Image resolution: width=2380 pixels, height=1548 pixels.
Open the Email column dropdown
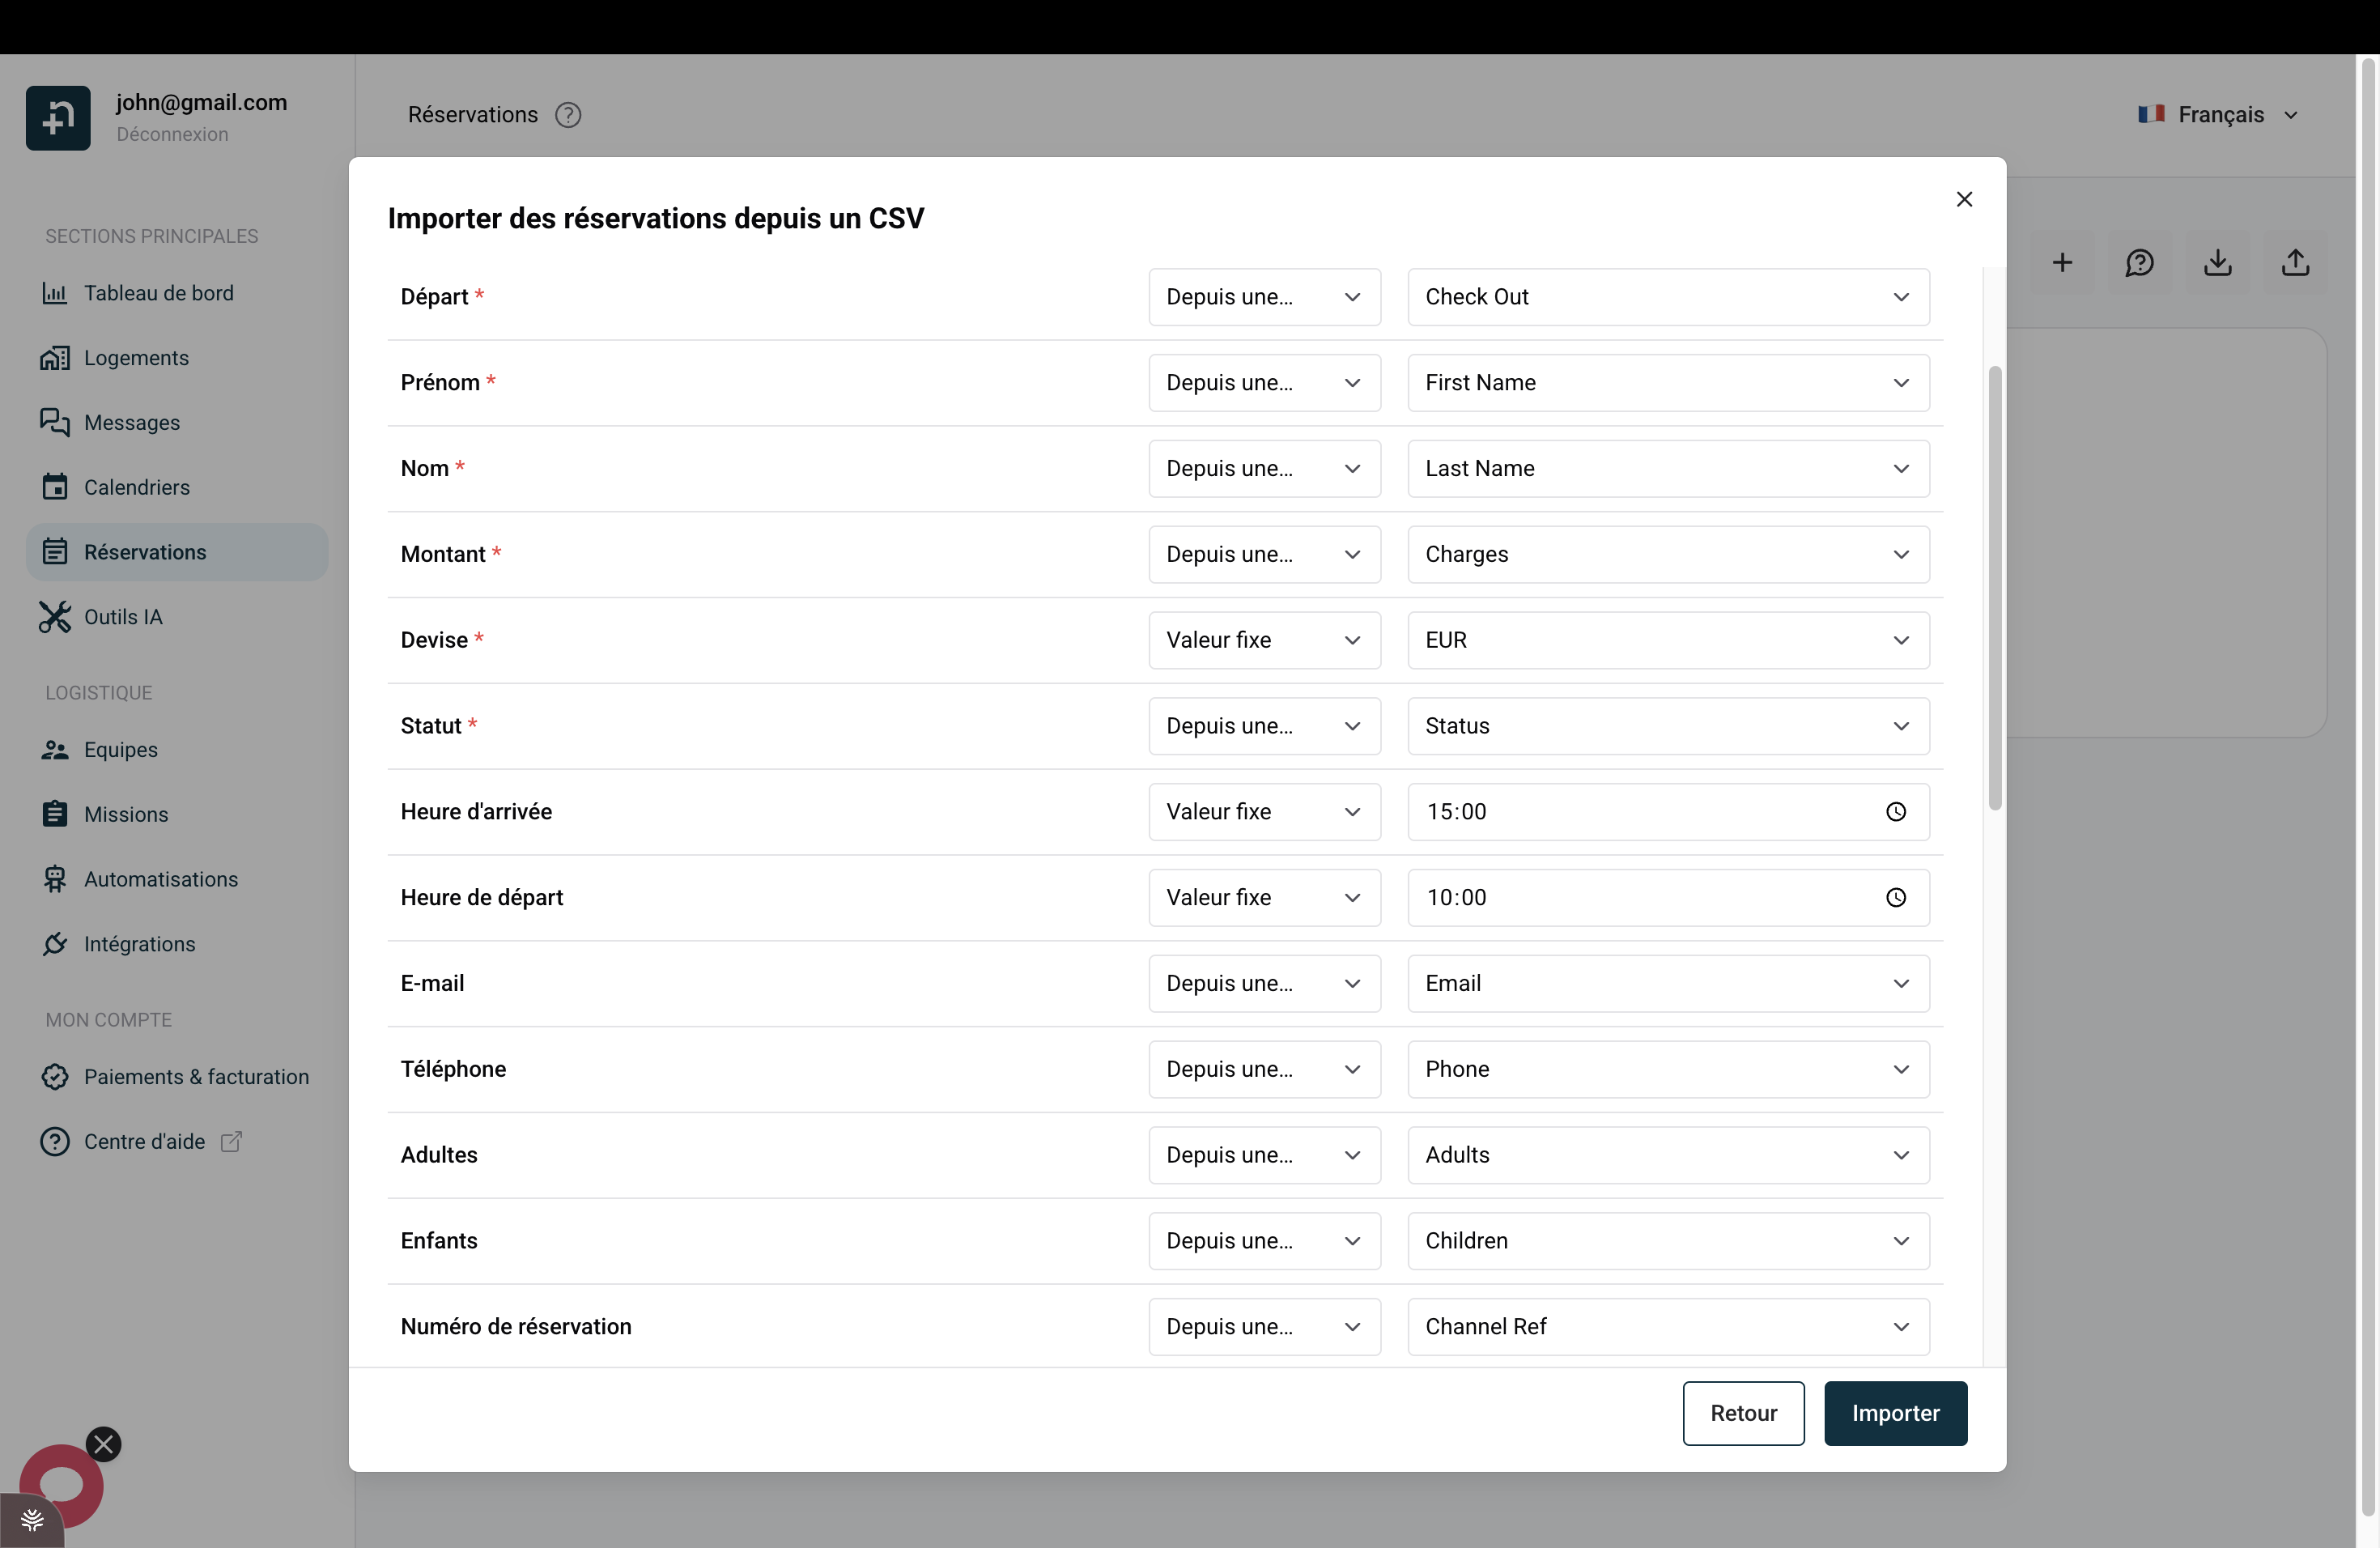click(1668, 984)
